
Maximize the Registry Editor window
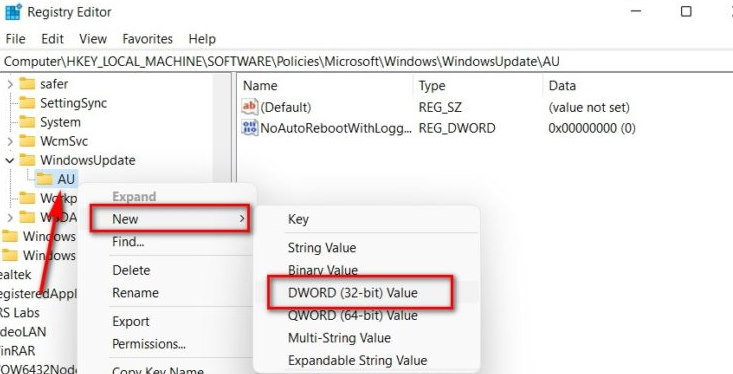686,11
